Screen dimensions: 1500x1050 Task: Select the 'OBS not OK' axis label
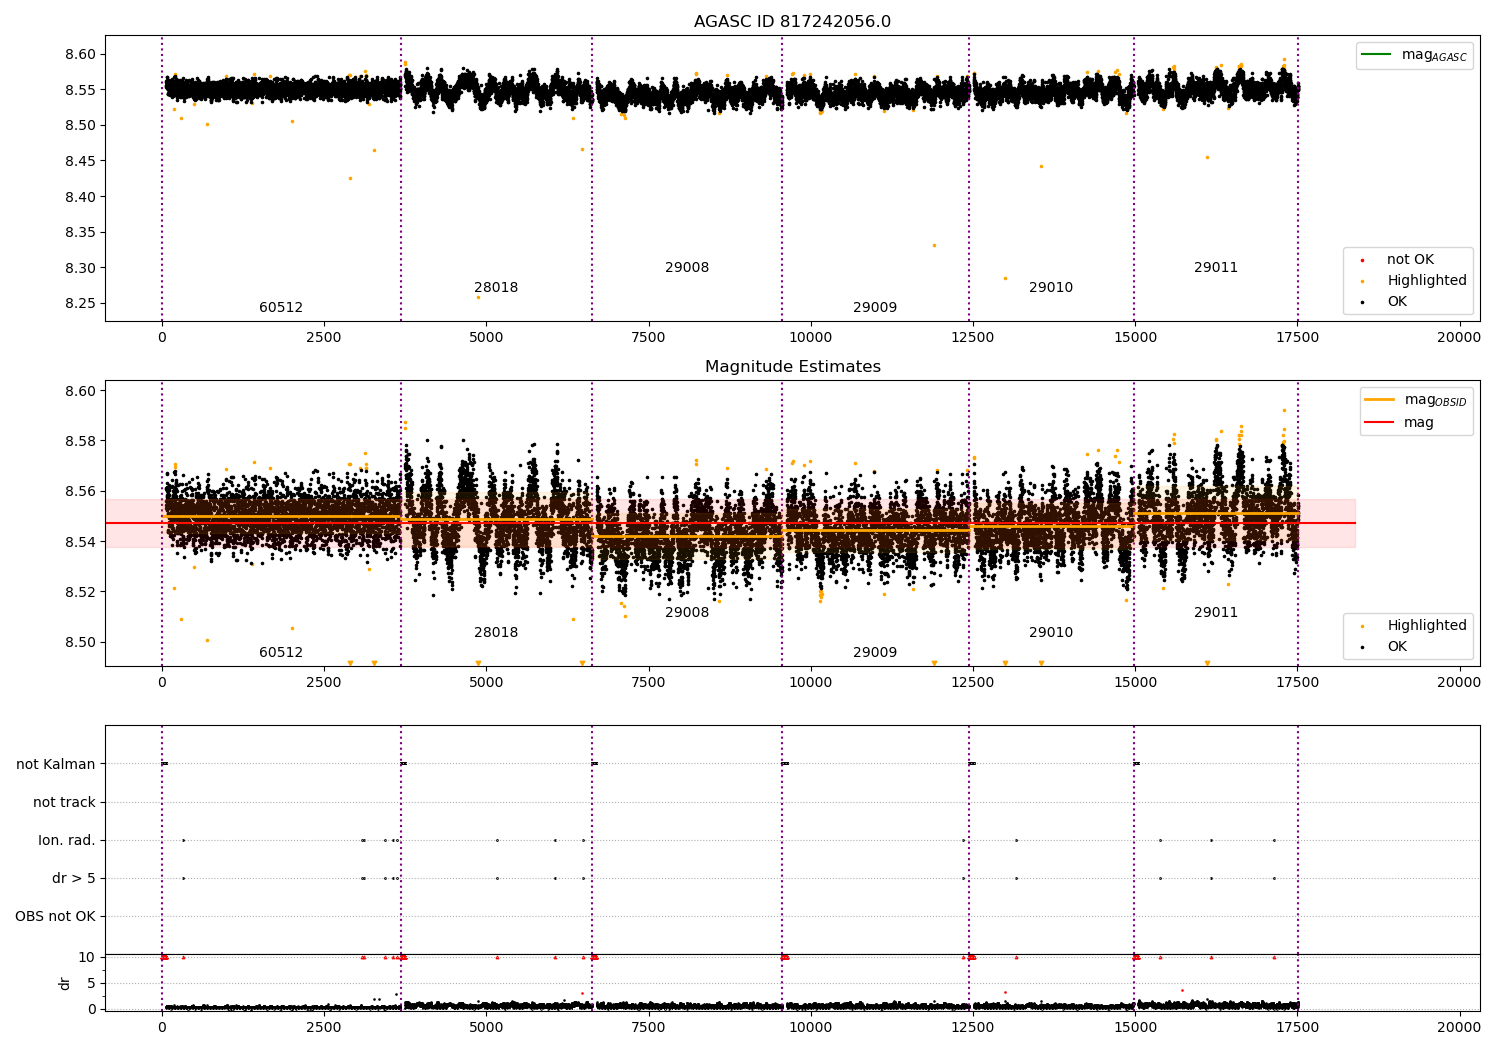tap(55, 916)
